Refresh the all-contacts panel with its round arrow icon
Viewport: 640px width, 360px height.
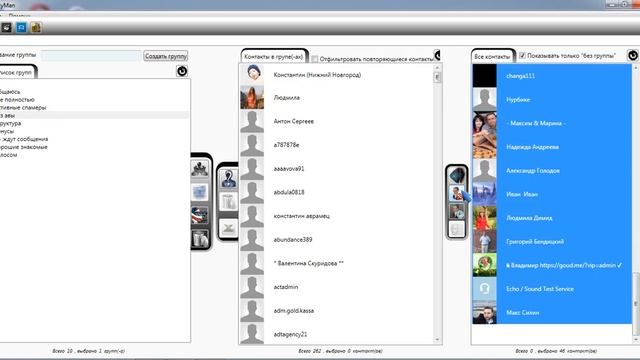coord(633,55)
